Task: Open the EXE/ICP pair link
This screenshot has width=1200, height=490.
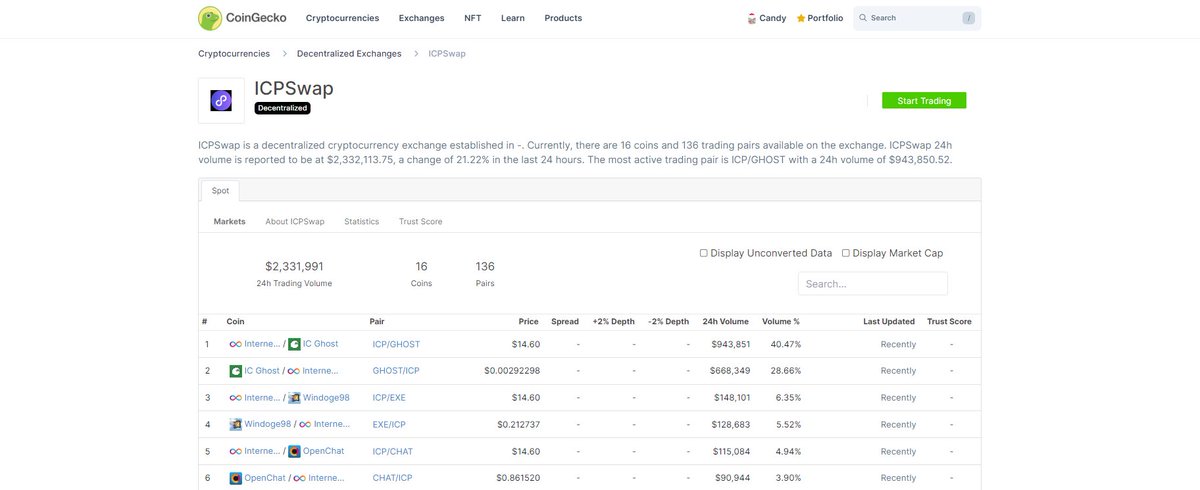Action: click(389, 425)
